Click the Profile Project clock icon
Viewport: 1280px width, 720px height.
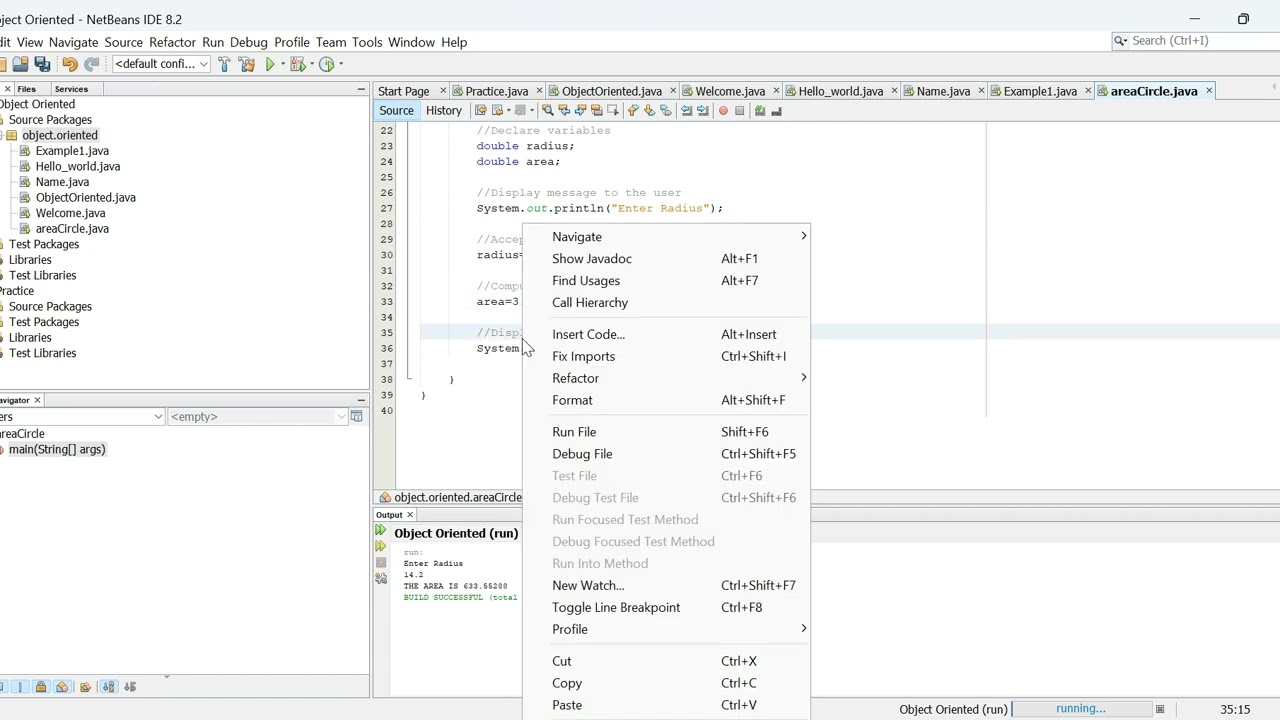pyautogui.click(x=326, y=64)
